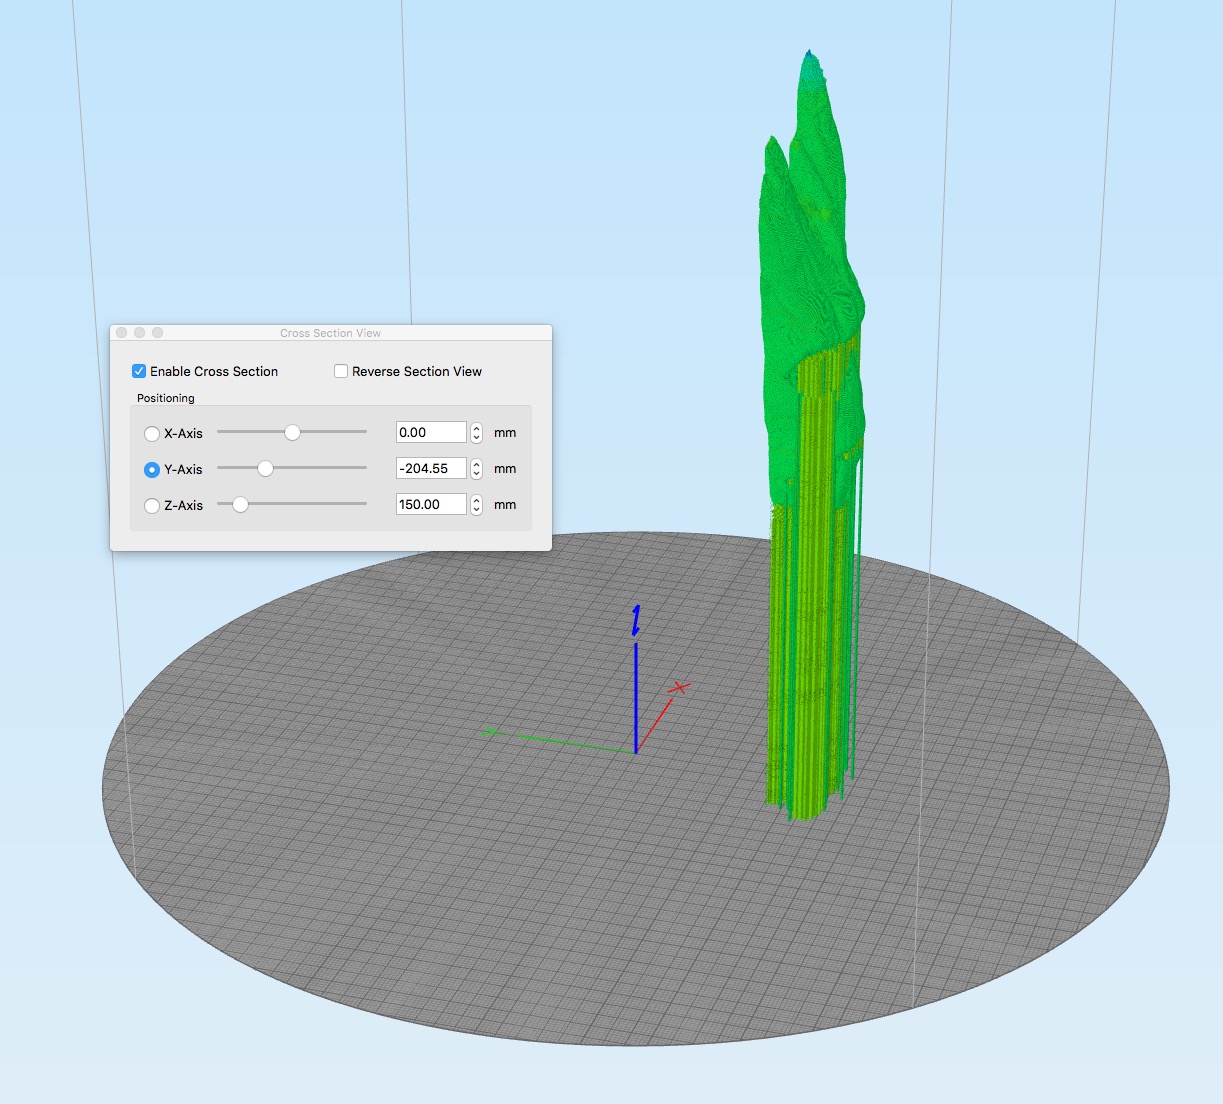Image resolution: width=1223 pixels, height=1104 pixels.
Task: Click the Y-Axis field showing -204.55
Action: [x=430, y=469]
